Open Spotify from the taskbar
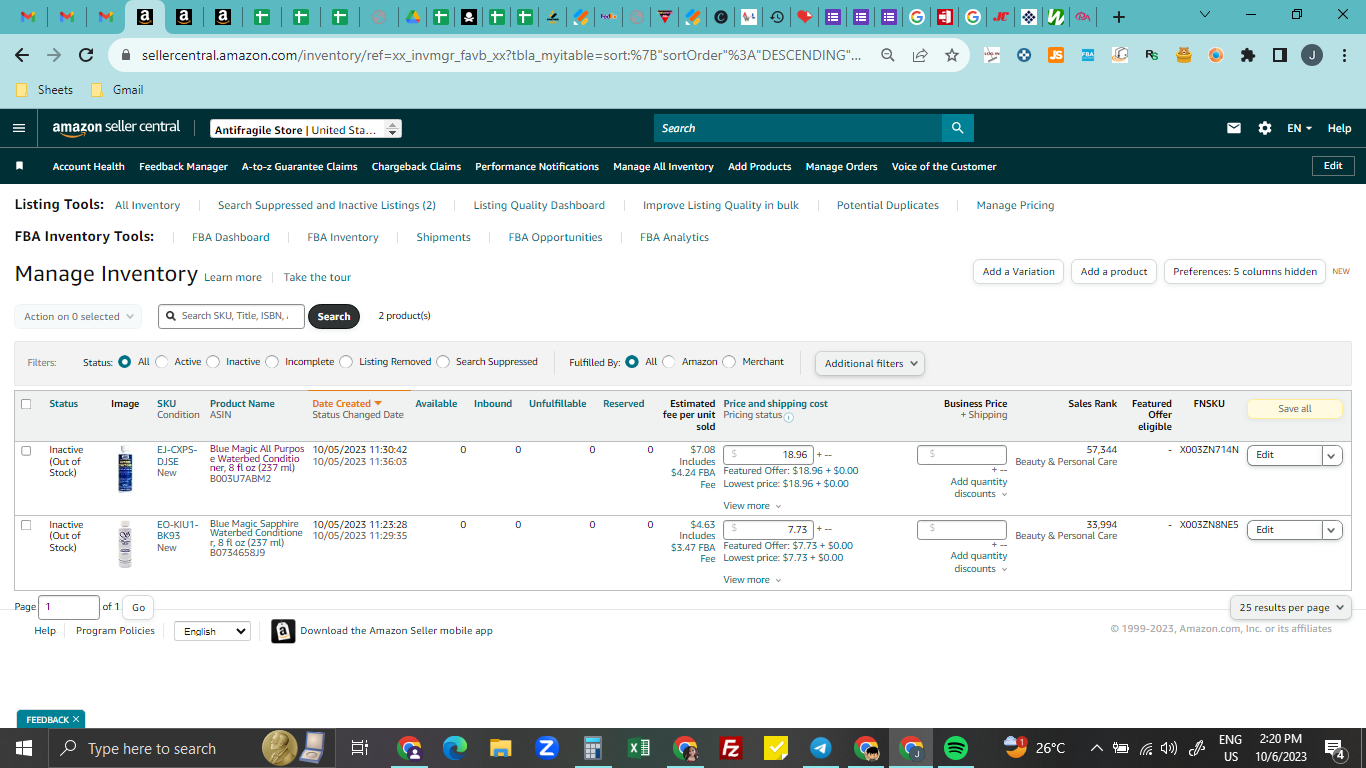The width and height of the screenshot is (1366, 768). tap(955, 748)
